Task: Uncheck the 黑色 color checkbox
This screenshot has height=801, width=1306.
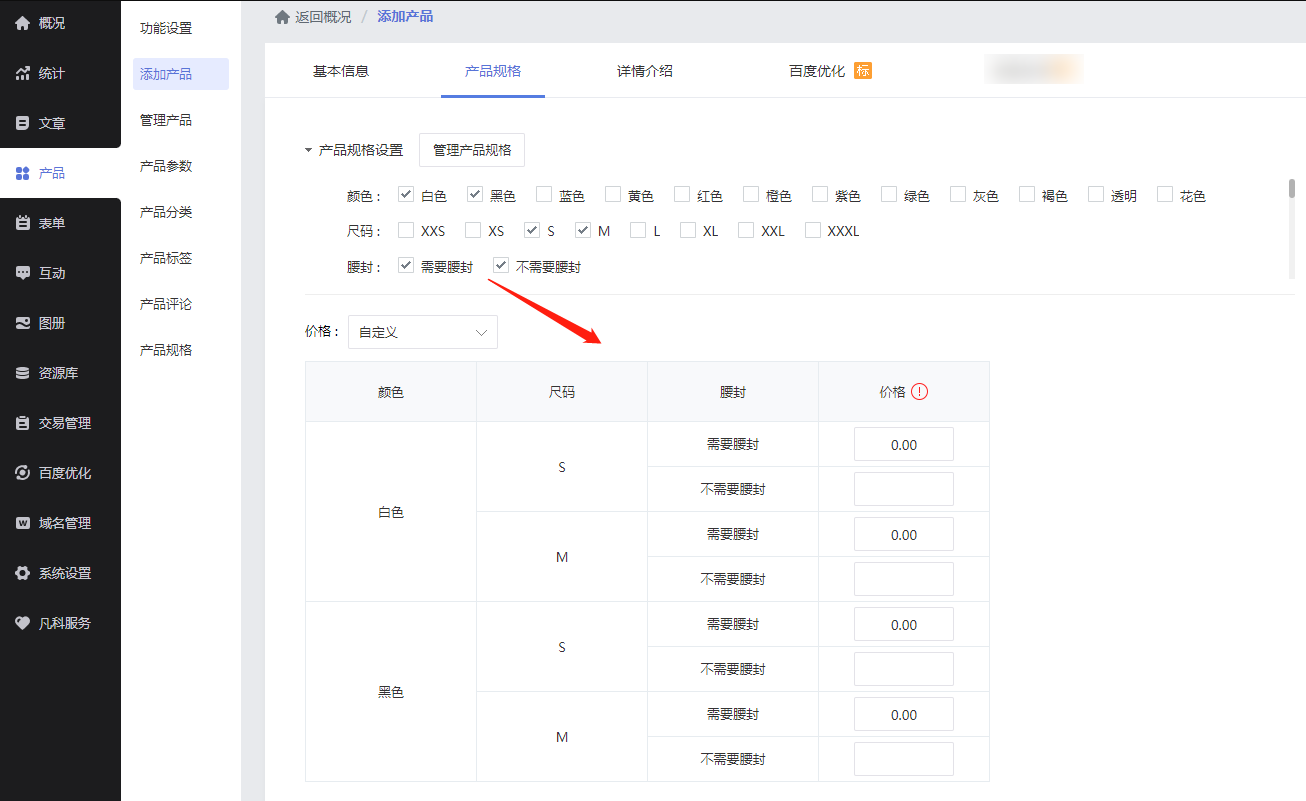Action: (475, 195)
